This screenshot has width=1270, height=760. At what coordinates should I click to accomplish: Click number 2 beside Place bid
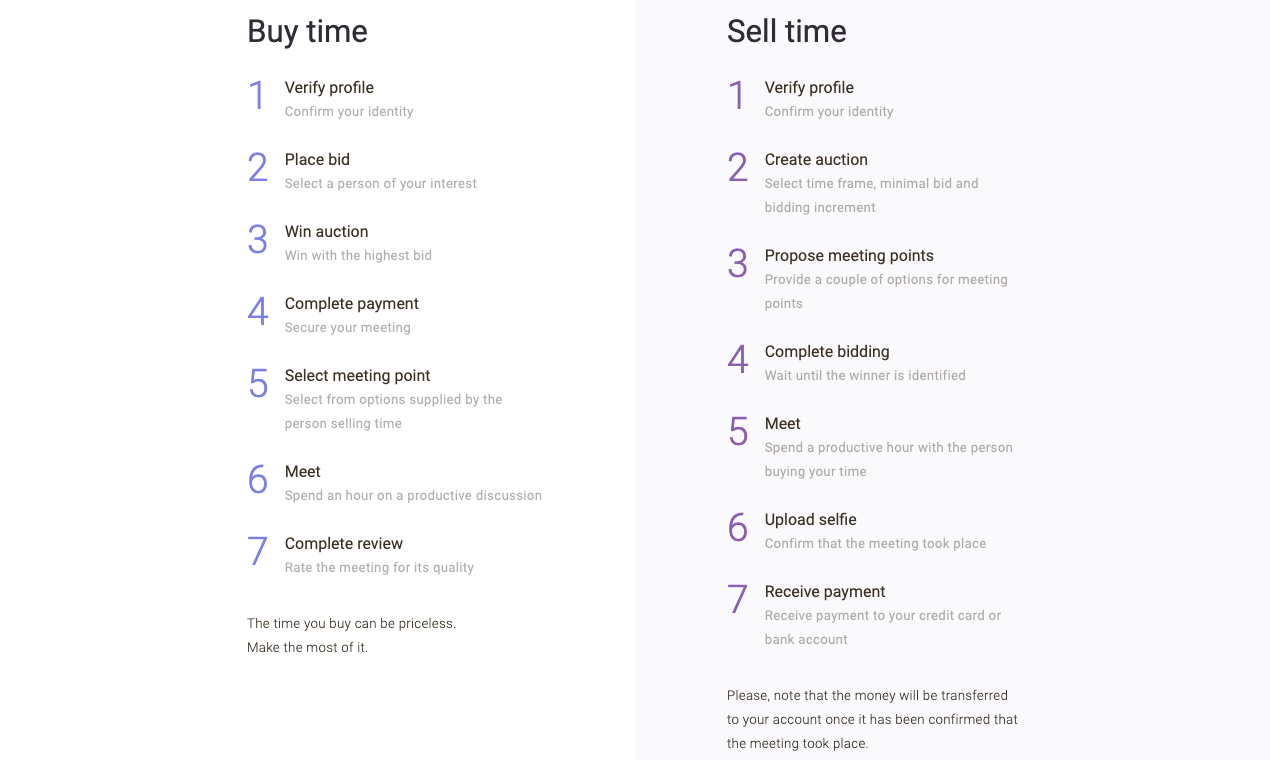(257, 168)
